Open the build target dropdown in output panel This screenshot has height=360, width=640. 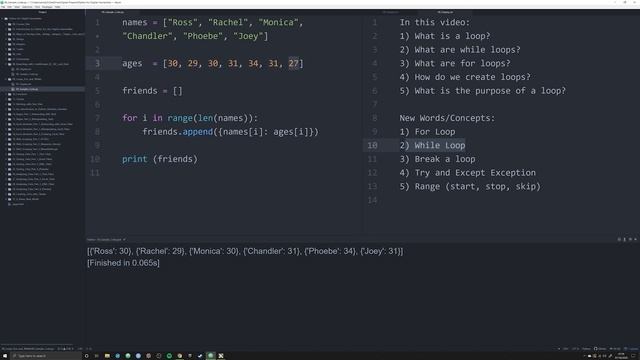coord(106,240)
